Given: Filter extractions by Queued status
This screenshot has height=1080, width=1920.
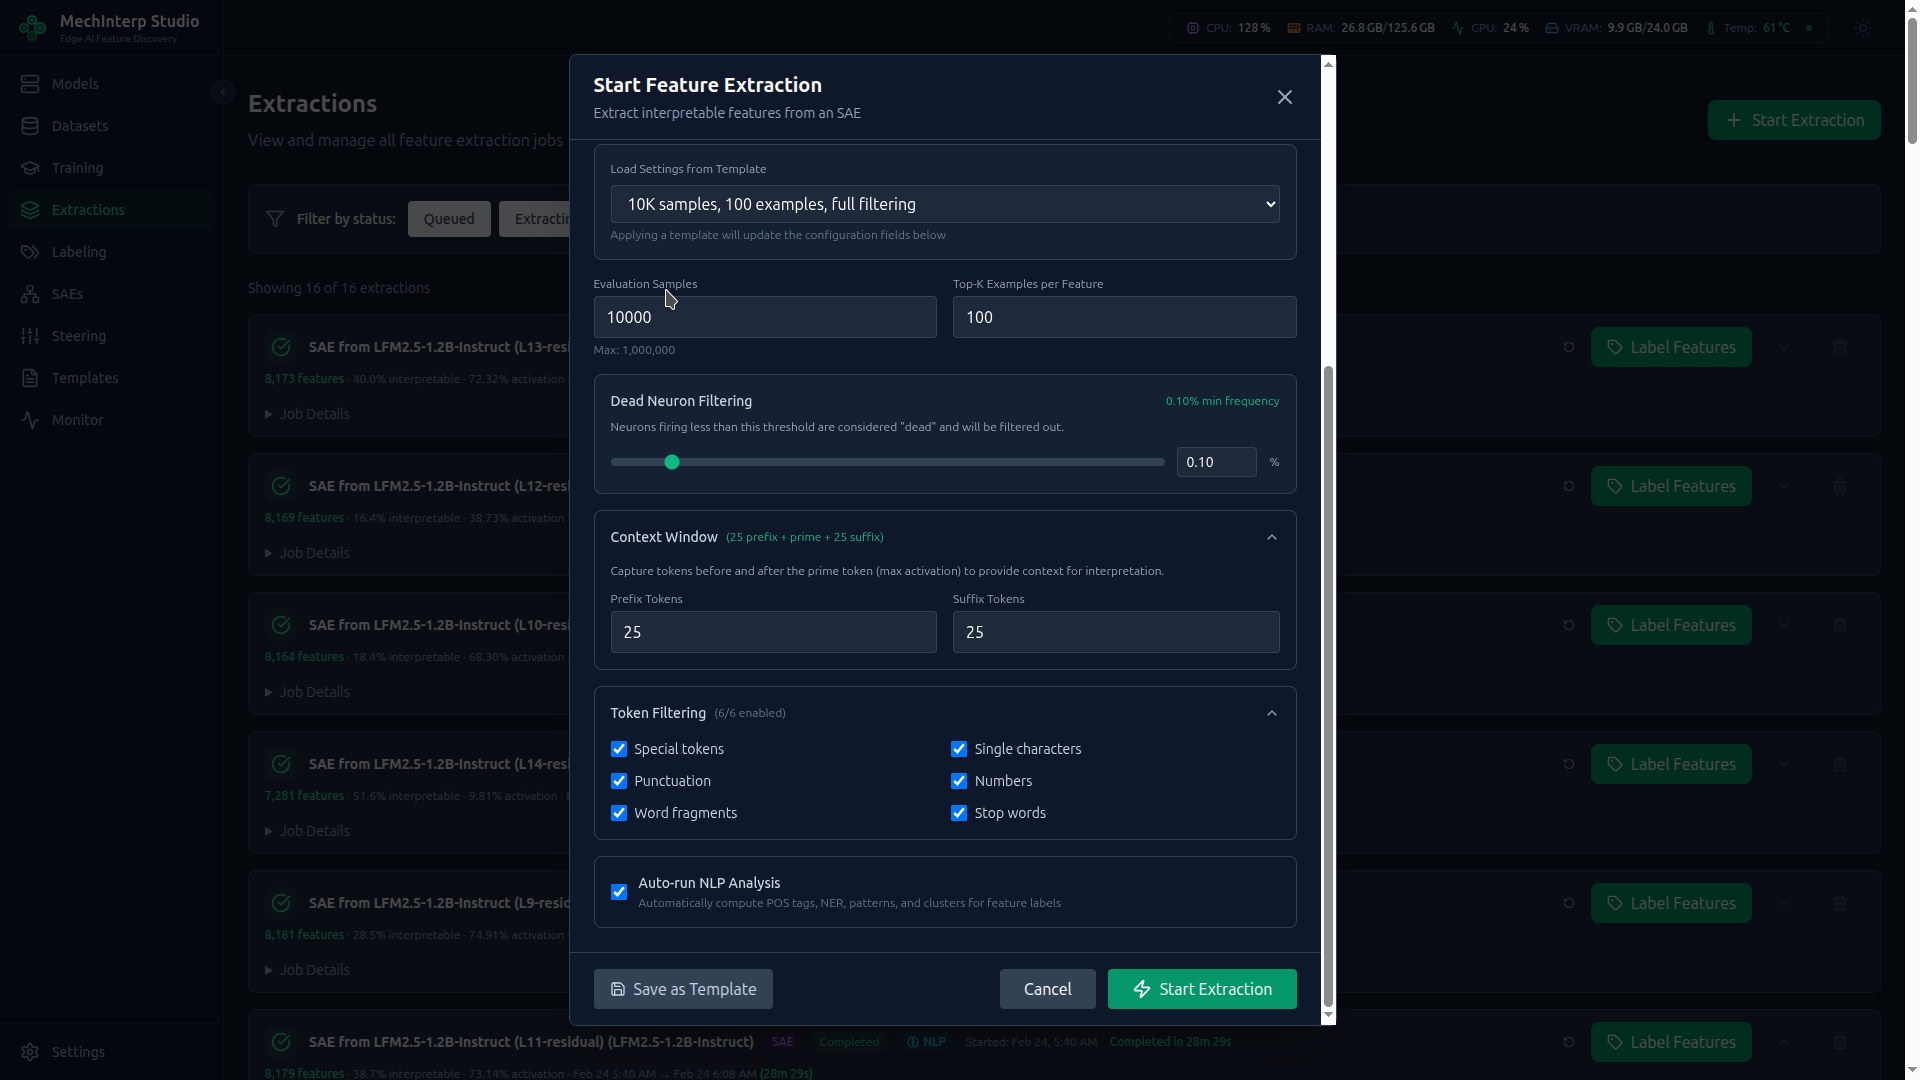Looking at the screenshot, I should tap(449, 219).
